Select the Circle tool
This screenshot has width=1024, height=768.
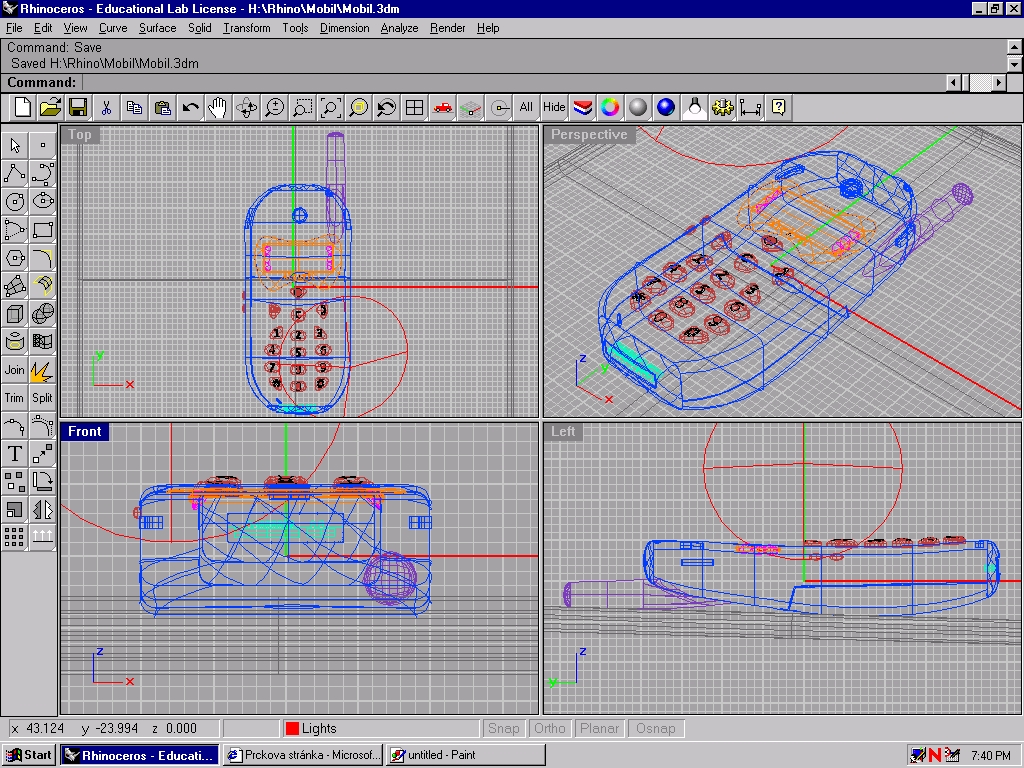click(14, 201)
